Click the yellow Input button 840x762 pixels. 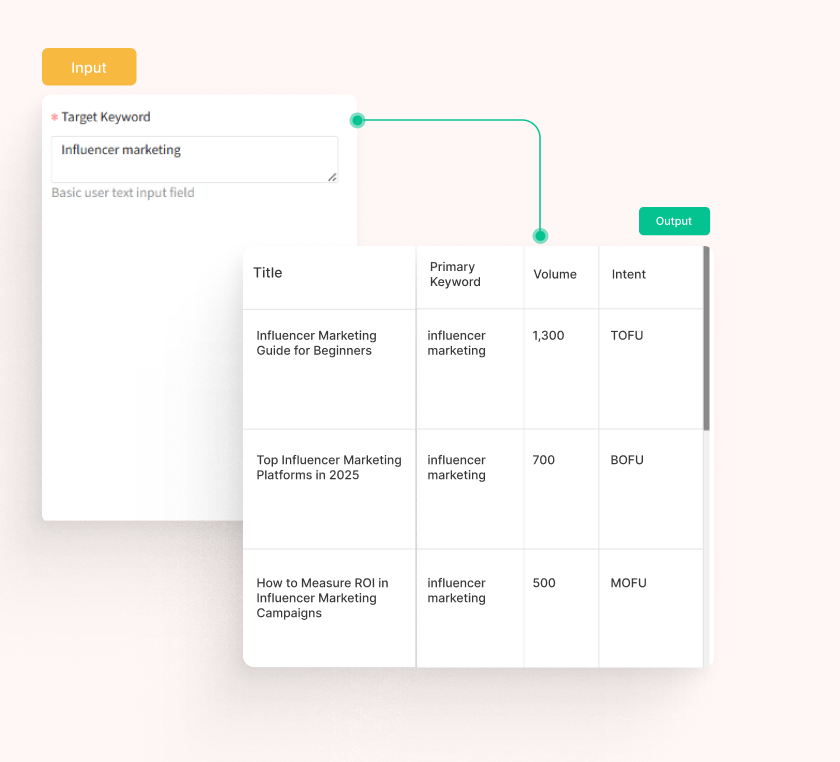click(x=89, y=67)
